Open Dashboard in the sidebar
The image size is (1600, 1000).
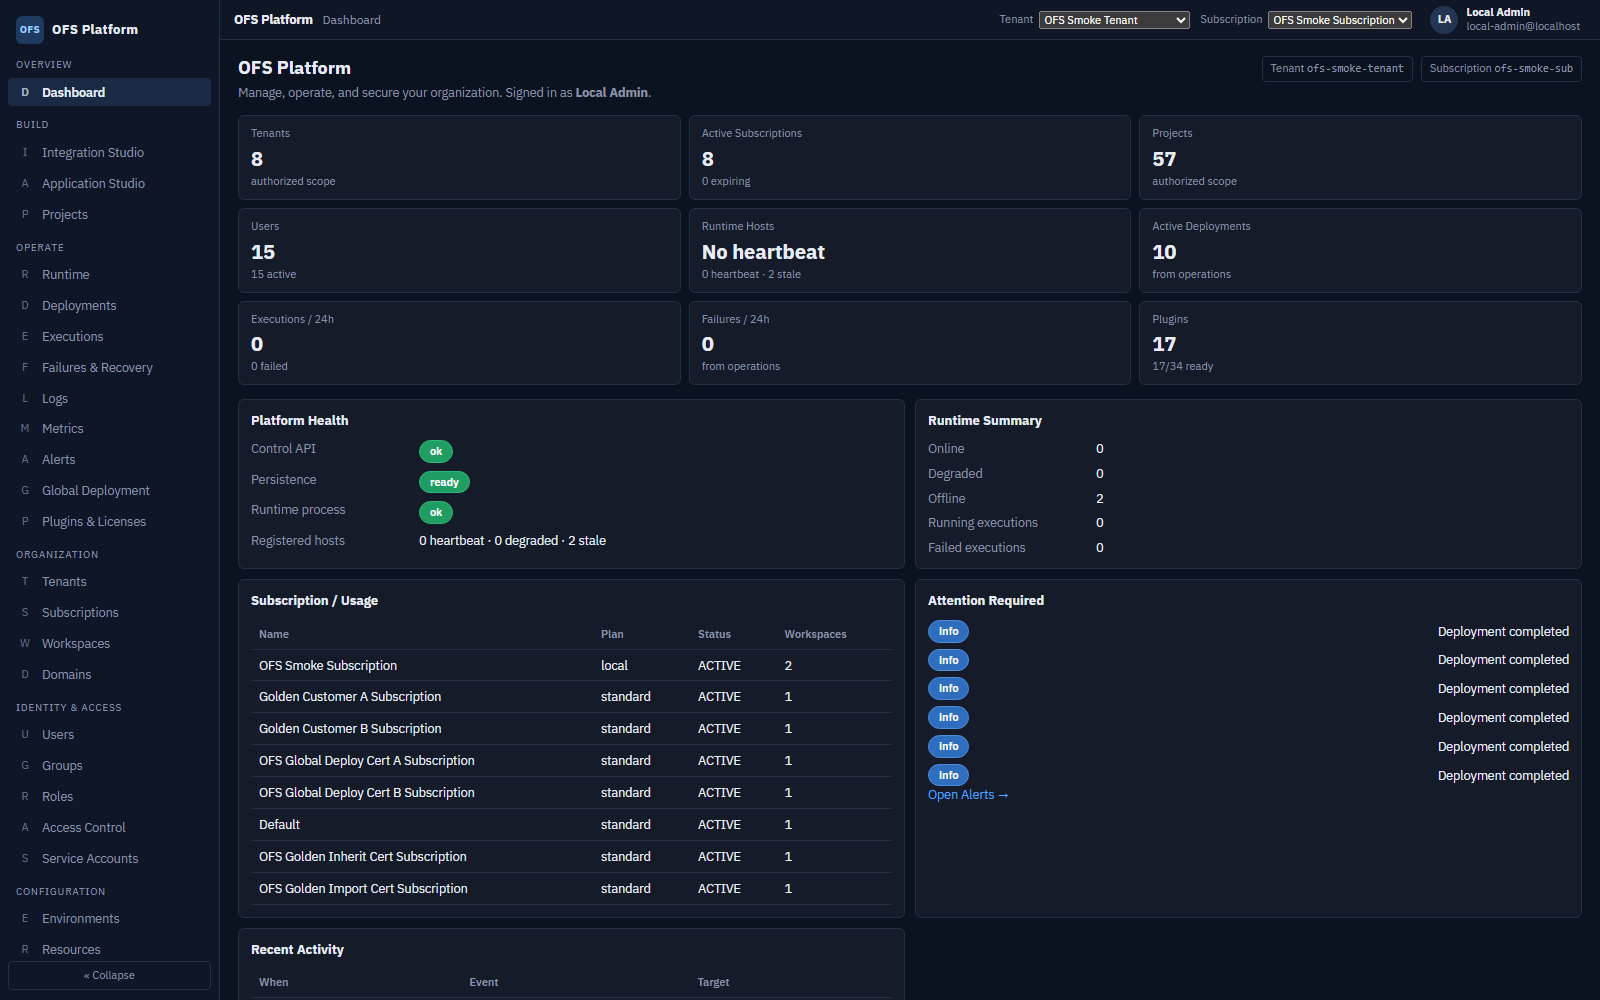click(109, 92)
